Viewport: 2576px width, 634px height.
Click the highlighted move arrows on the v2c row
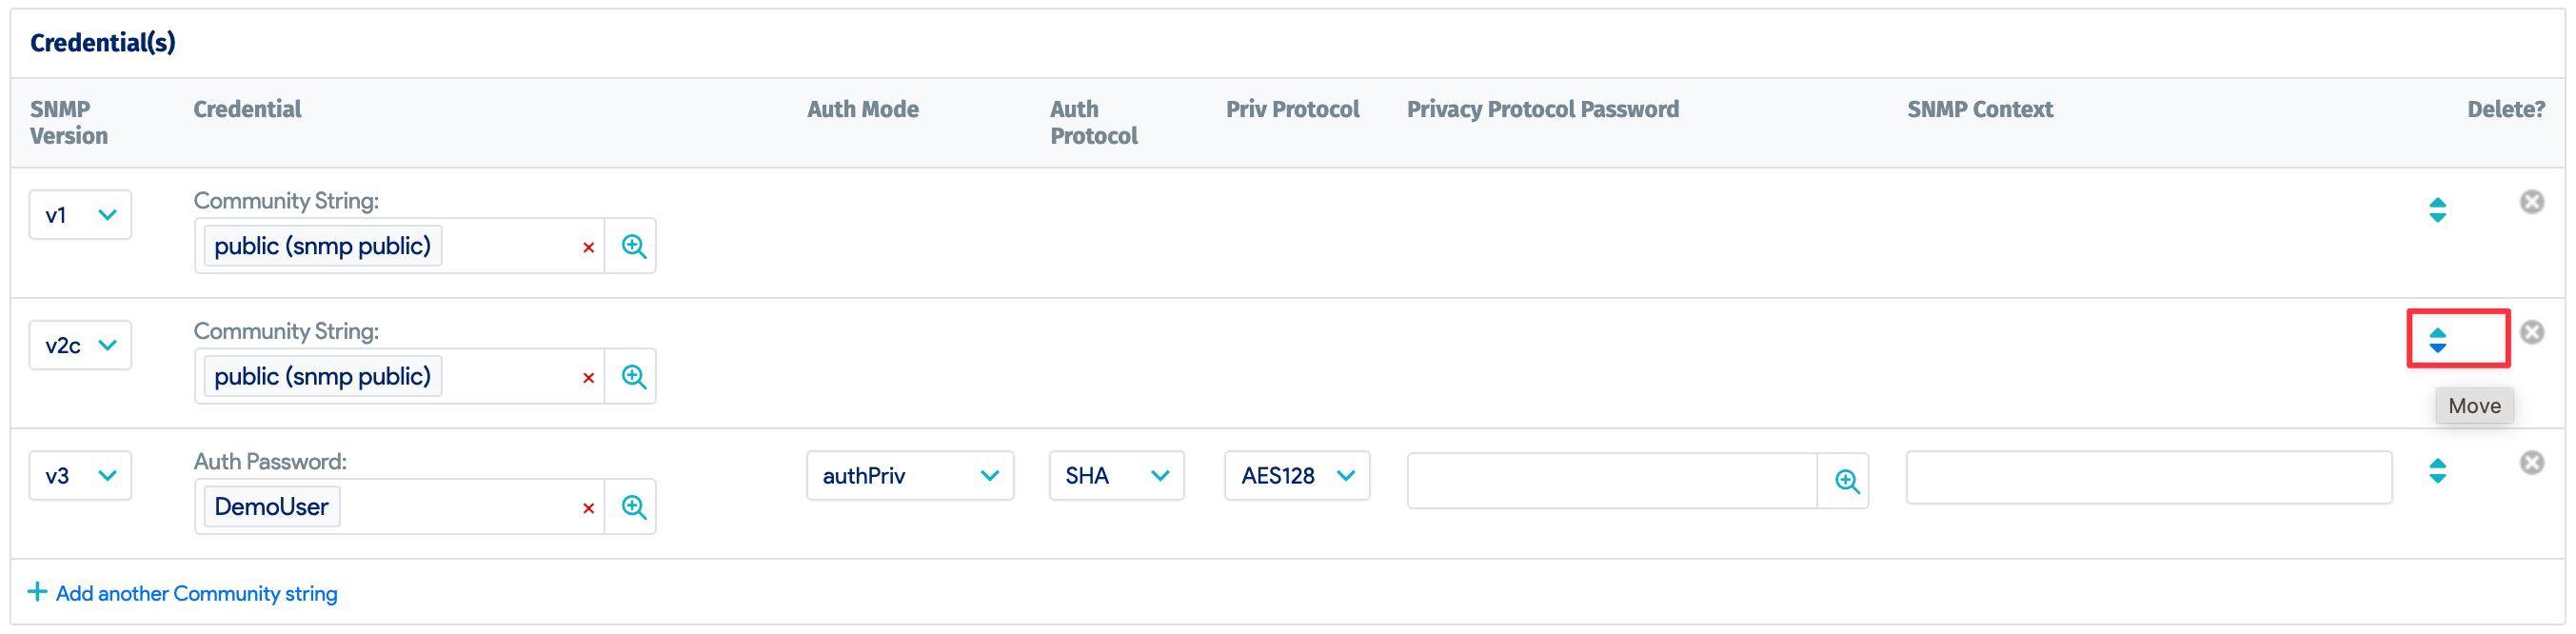pos(2438,340)
